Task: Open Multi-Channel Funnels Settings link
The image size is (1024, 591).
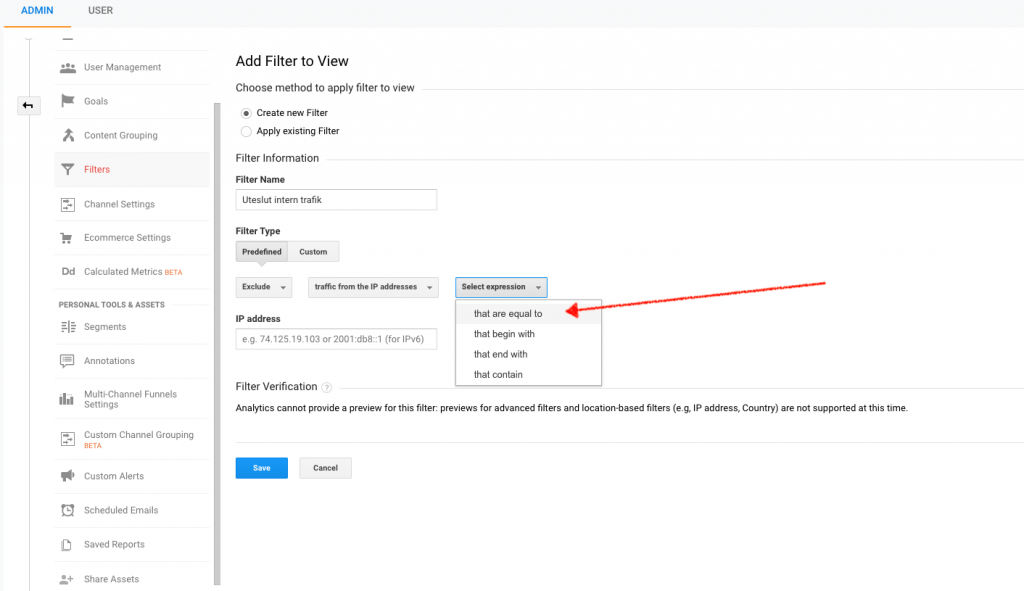Action: pos(131,400)
